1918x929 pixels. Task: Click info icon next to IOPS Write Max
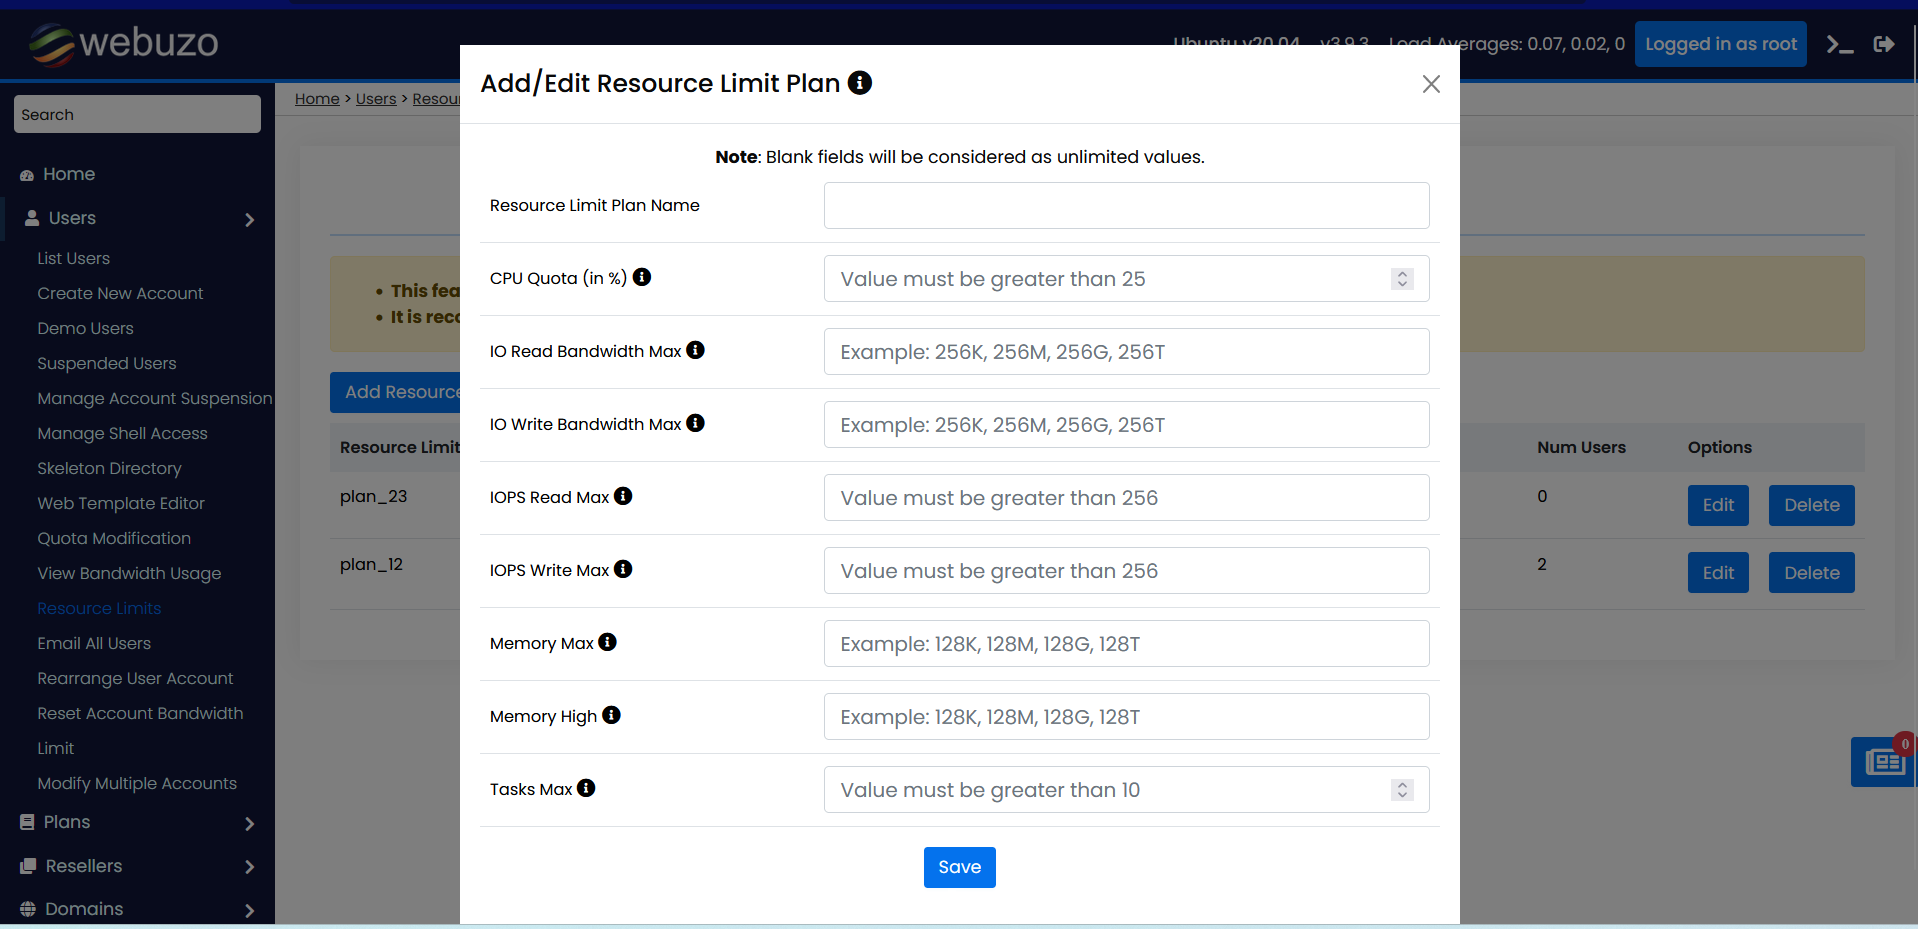click(x=623, y=569)
